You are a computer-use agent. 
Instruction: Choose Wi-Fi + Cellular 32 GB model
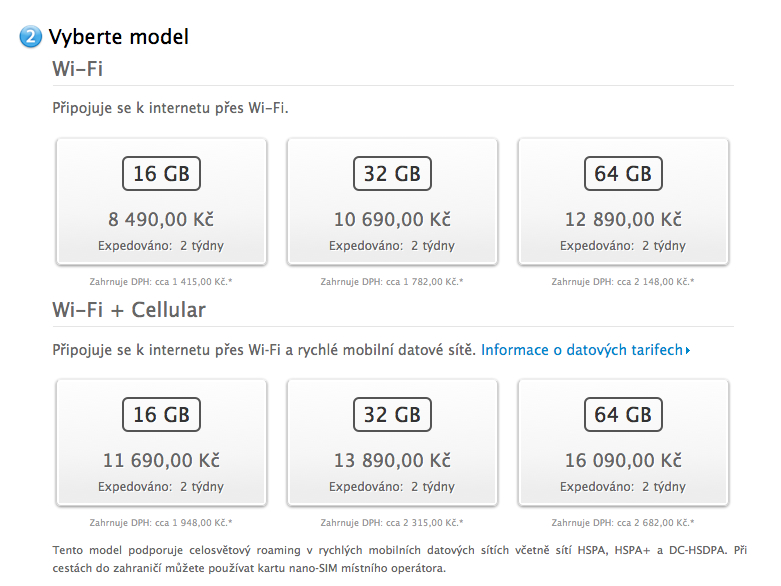coord(392,442)
